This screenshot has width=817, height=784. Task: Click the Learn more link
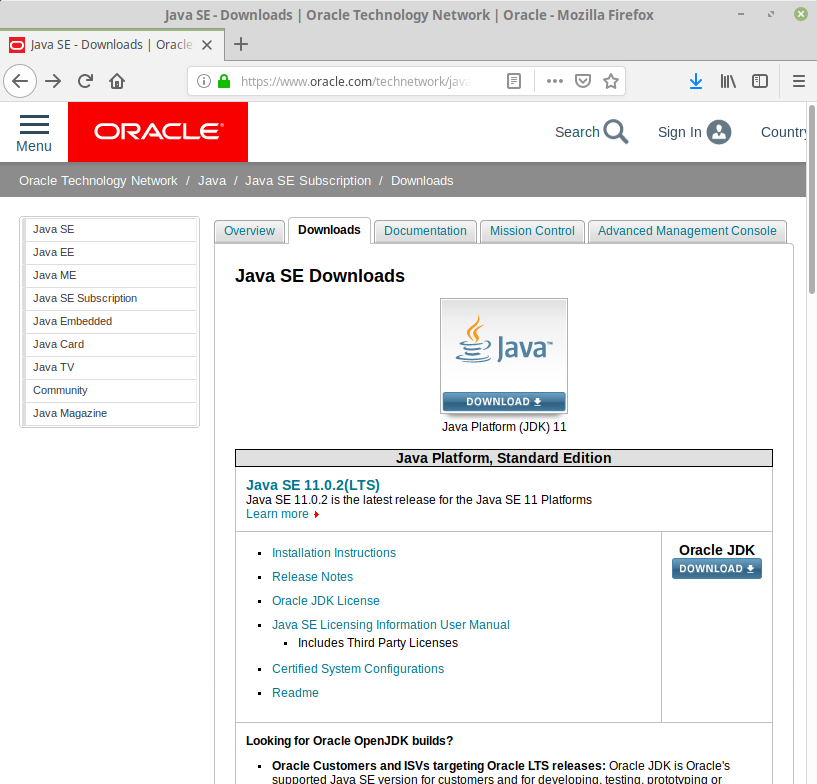[x=277, y=514]
